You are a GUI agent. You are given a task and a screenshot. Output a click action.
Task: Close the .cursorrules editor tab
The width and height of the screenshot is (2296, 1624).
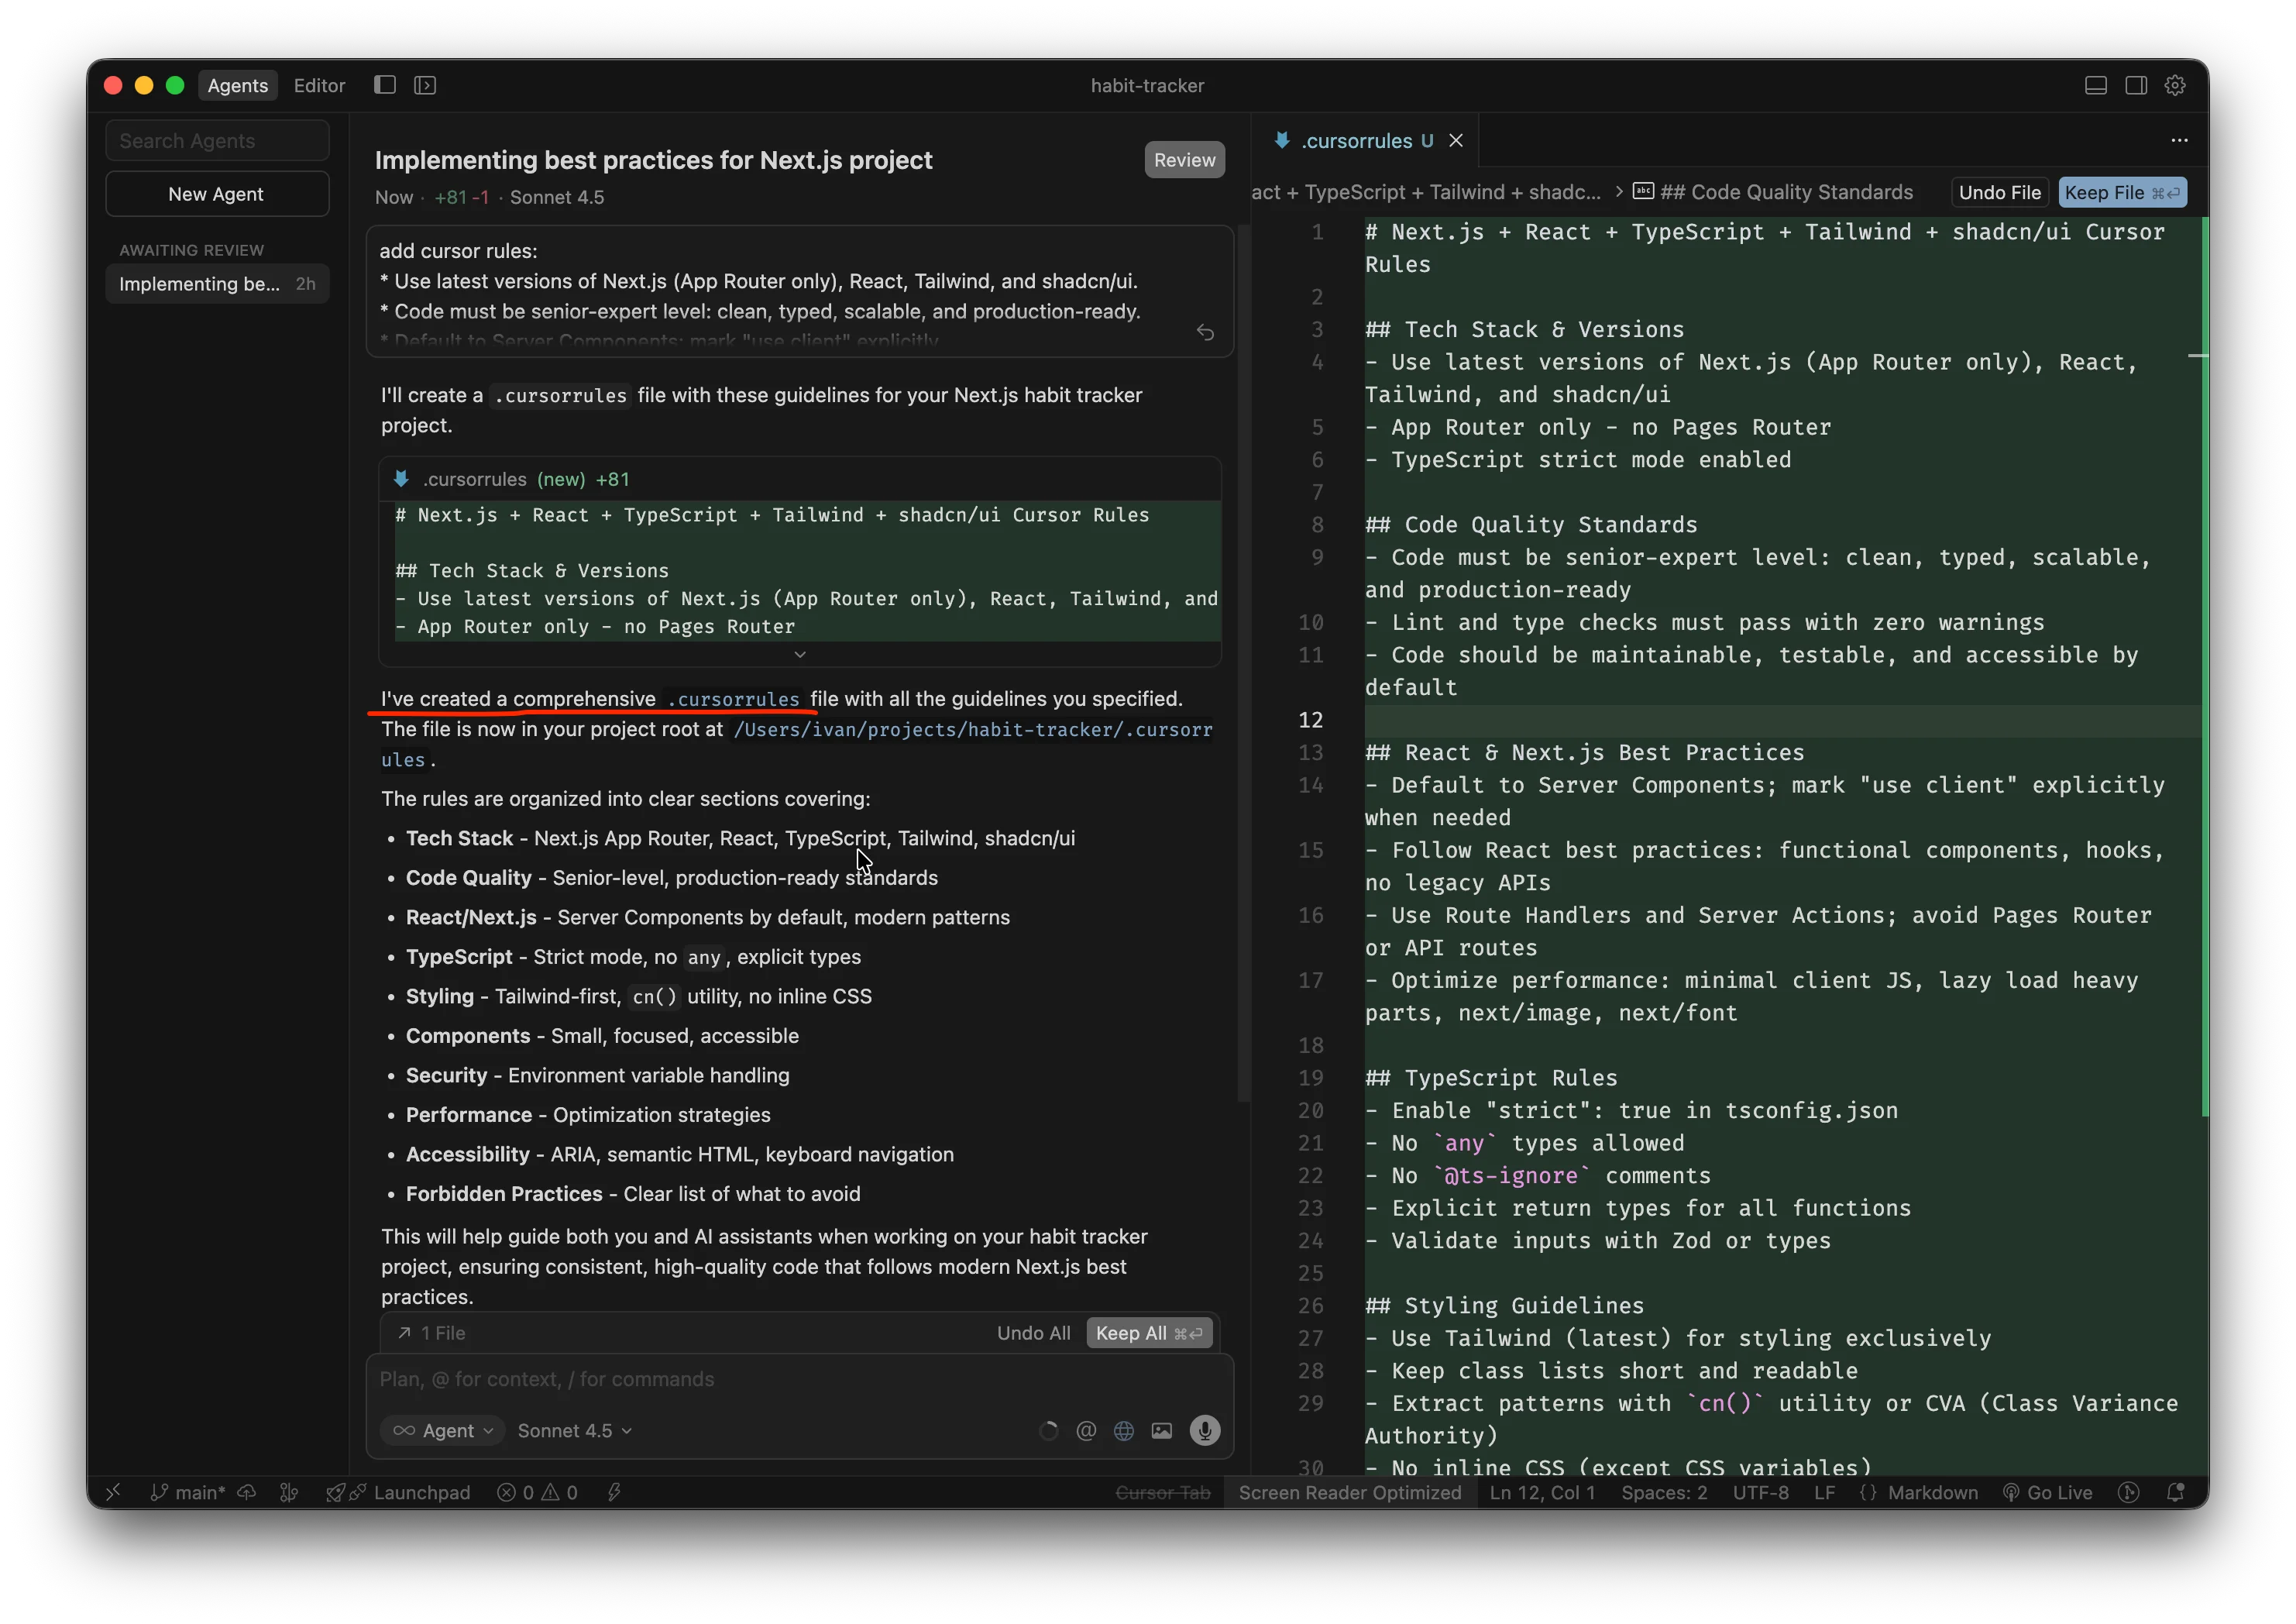pyautogui.click(x=1456, y=141)
